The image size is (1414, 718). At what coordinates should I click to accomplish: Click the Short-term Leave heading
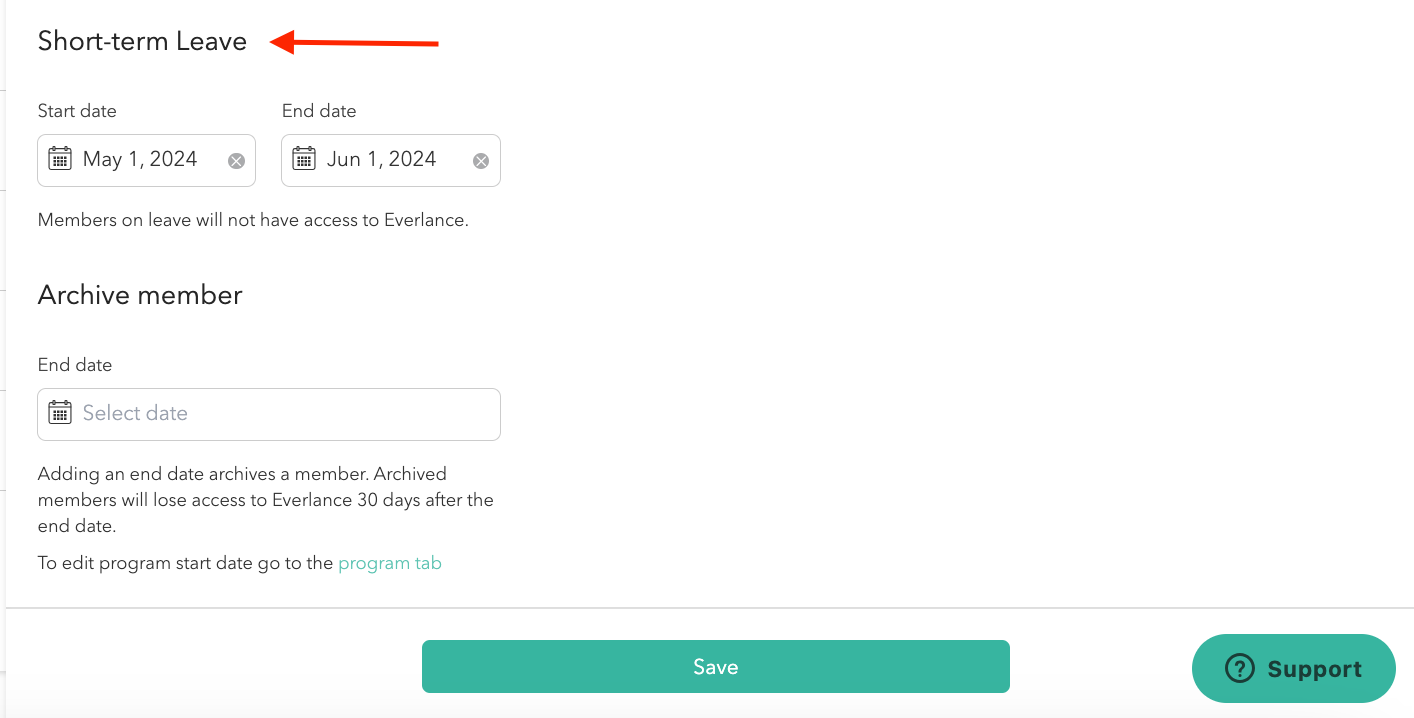pos(142,41)
